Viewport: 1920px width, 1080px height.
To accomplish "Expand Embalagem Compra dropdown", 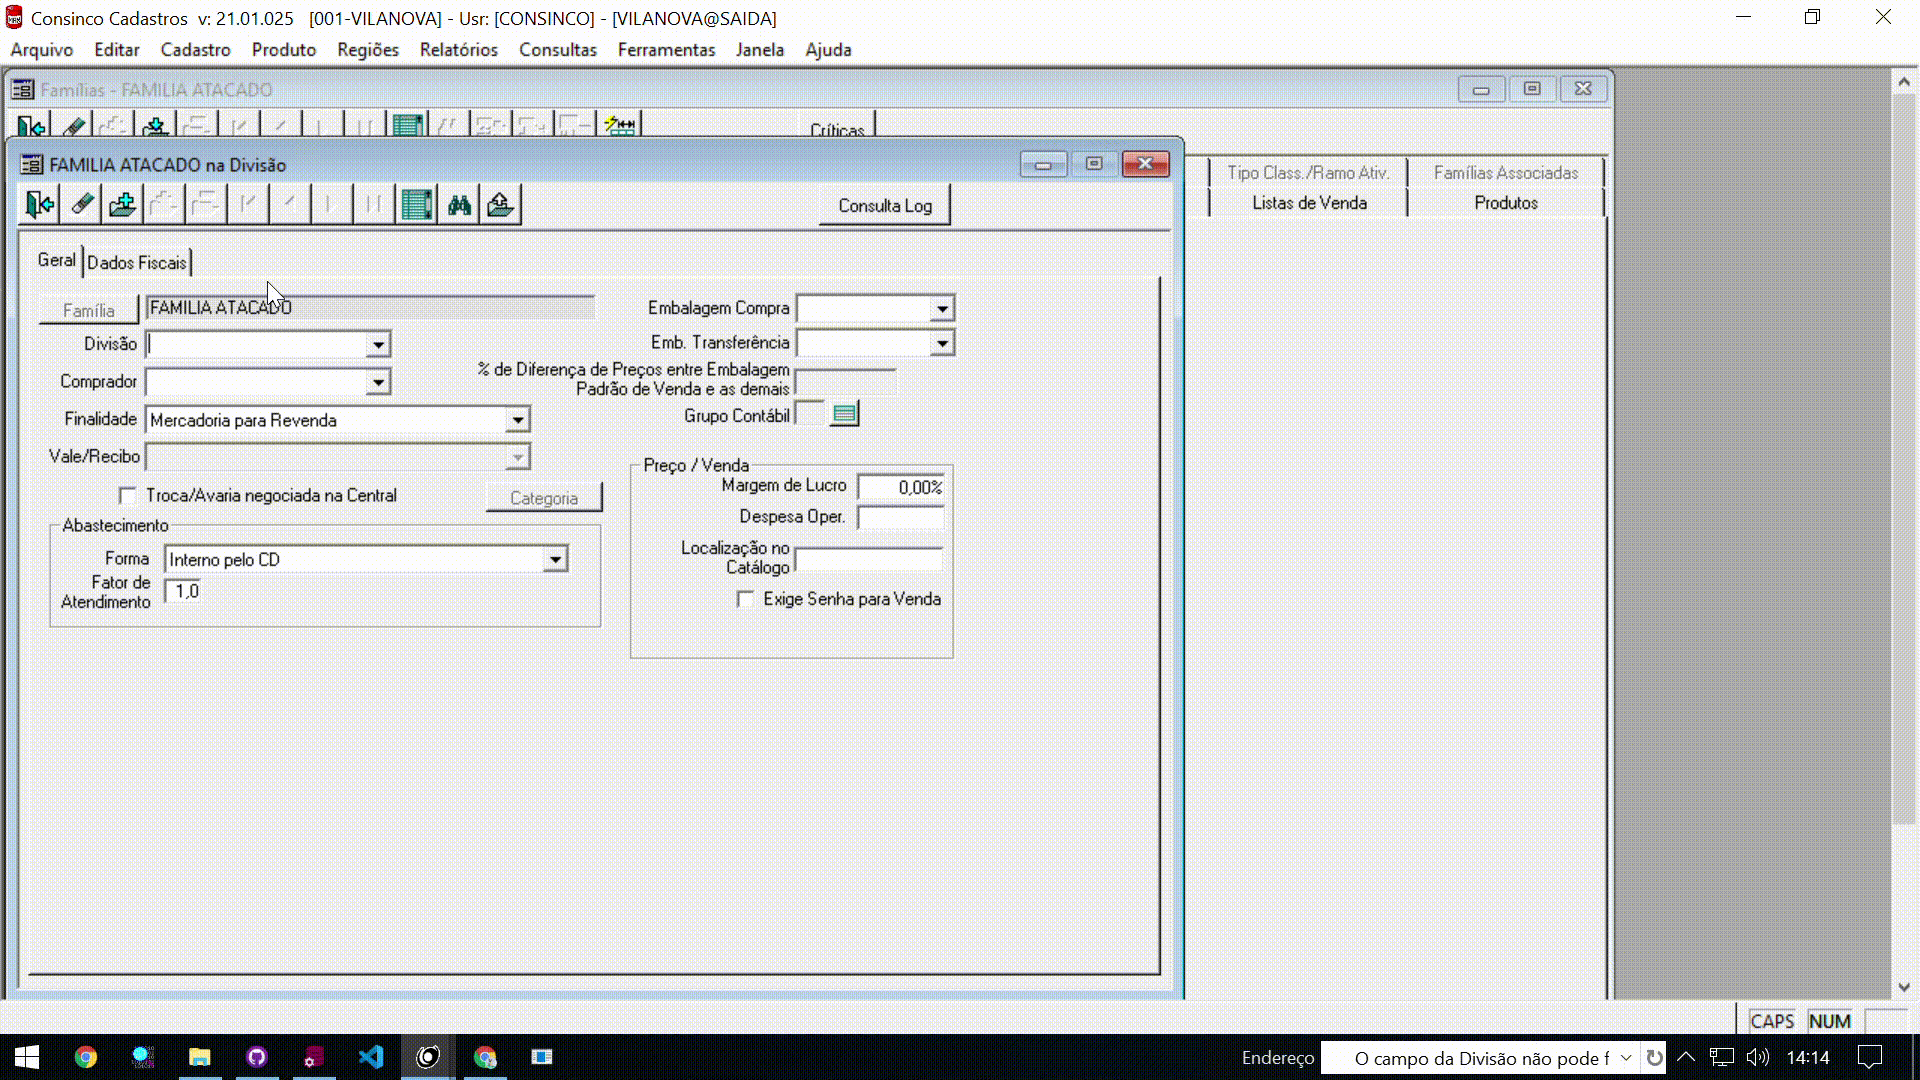I will 941,309.
